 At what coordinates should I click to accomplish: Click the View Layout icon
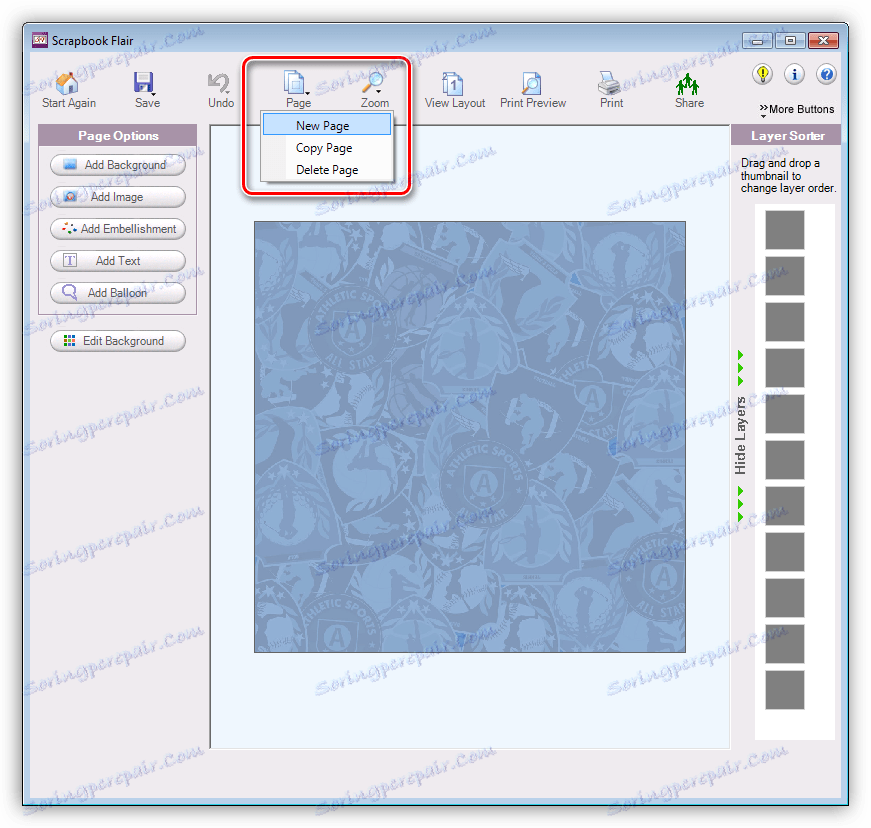(x=453, y=83)
